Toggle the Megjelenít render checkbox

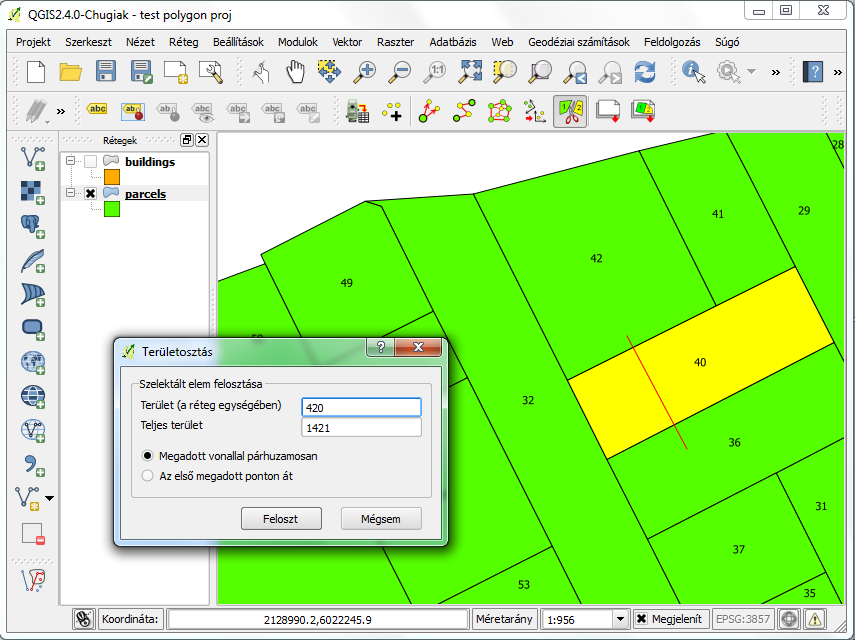pyautogui.click(x=642, y=619)
